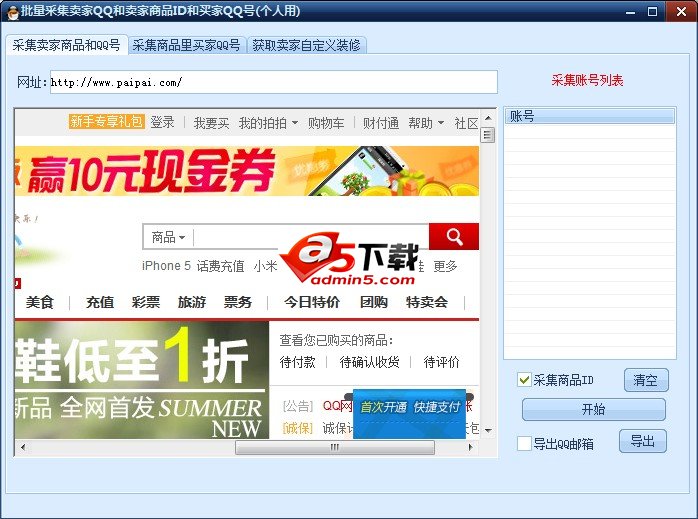Viewport: 698px width, 519px height.
Task: Open the 购物车 link
Action: coord(326,123)
